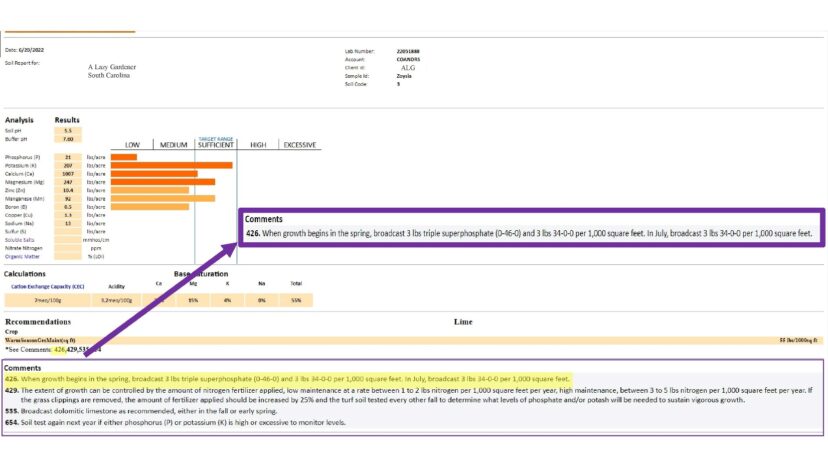Select the Acidity value cell under Calculations
The image size is (828, 466).
click(x=116, y=300)
